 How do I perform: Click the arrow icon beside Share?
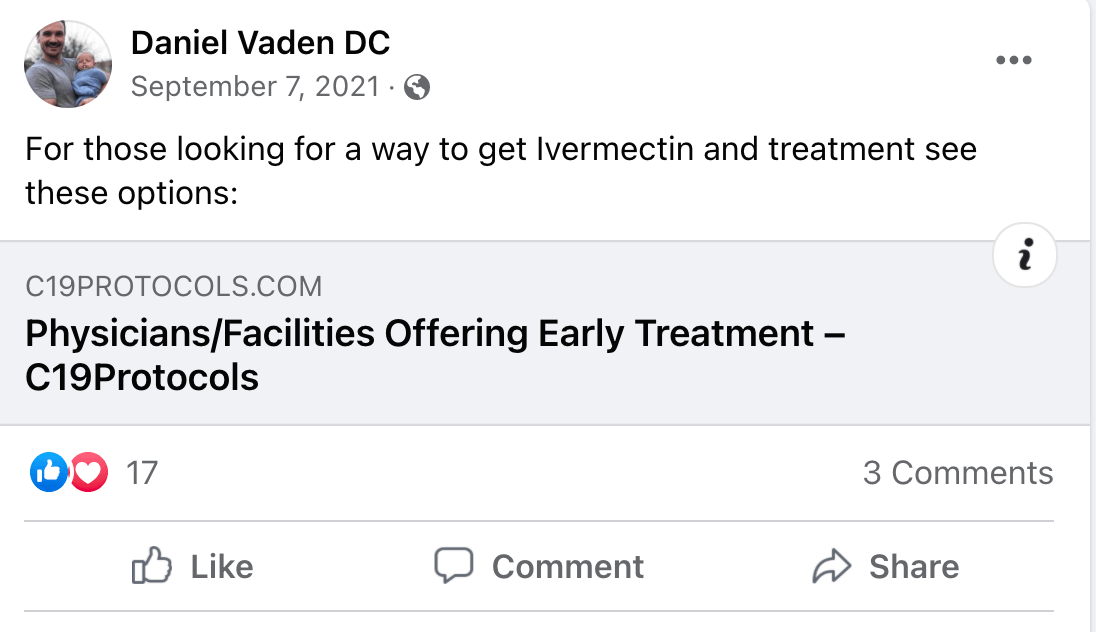[x=832, y=566]
